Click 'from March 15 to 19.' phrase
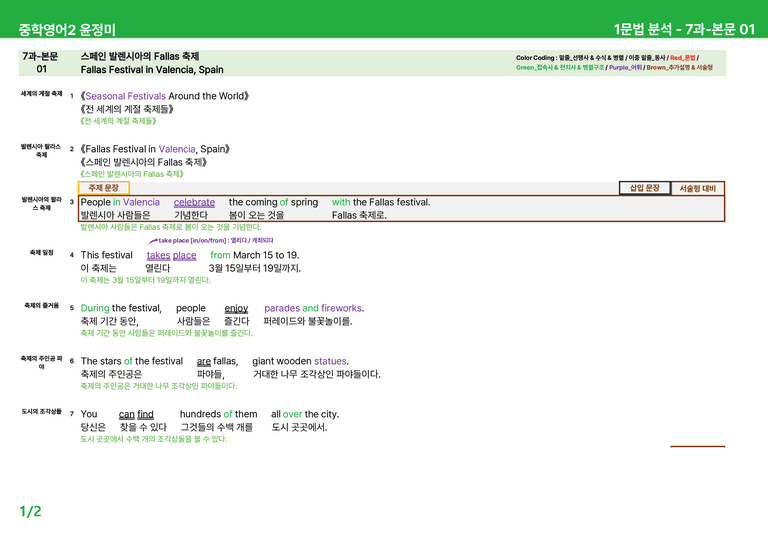 (255, 255)
